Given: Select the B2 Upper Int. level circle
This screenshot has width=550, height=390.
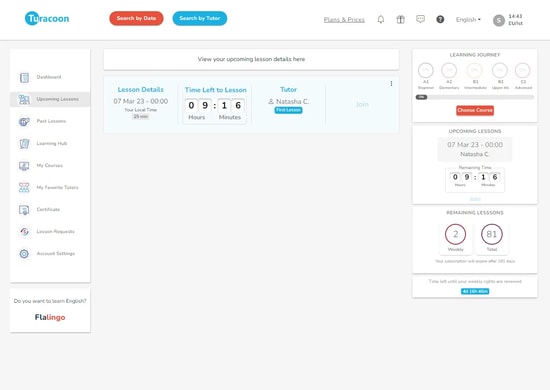Looking at the screenshot, I should [500, 70].
